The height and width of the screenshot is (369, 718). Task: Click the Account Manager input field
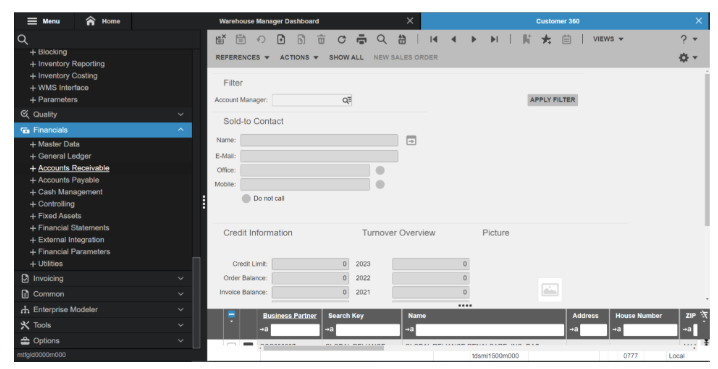coord(307,100)
